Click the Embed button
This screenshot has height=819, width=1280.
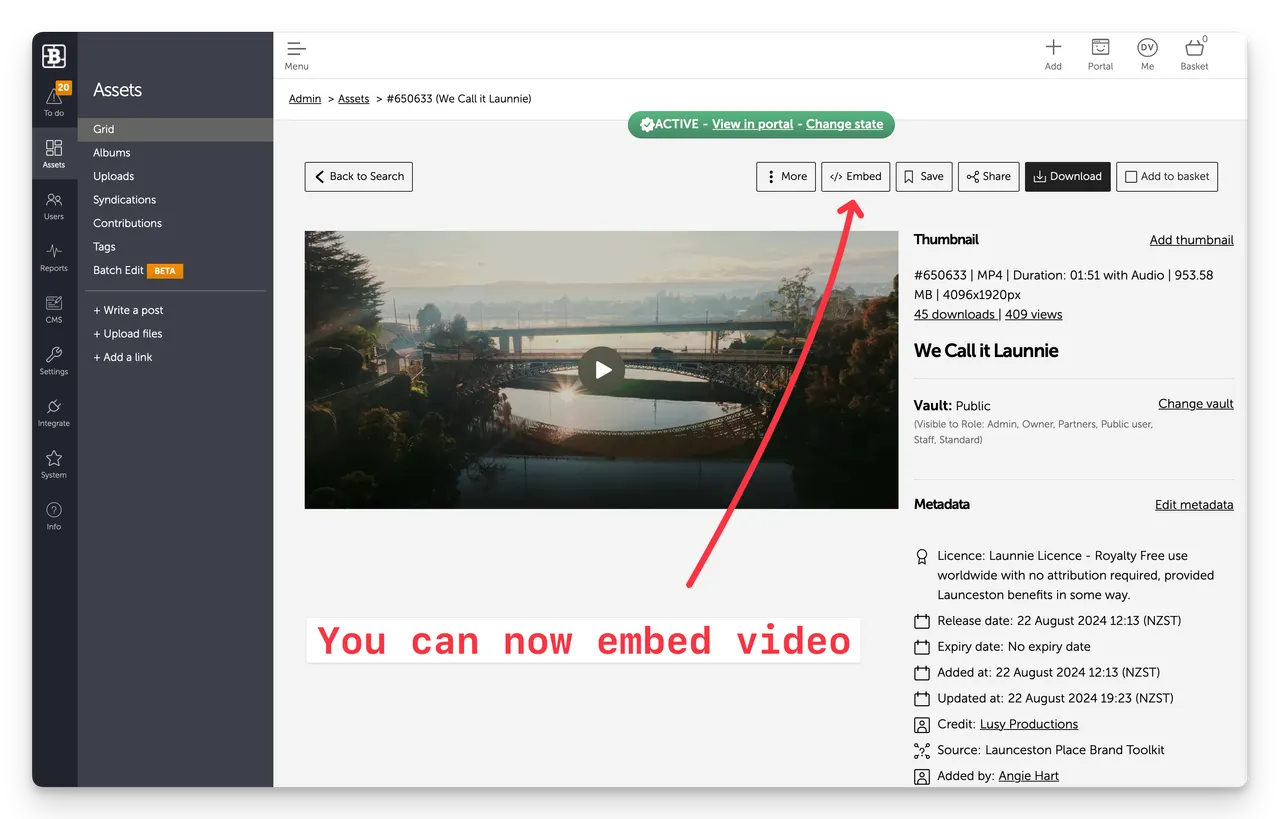[x=856, y=177]
